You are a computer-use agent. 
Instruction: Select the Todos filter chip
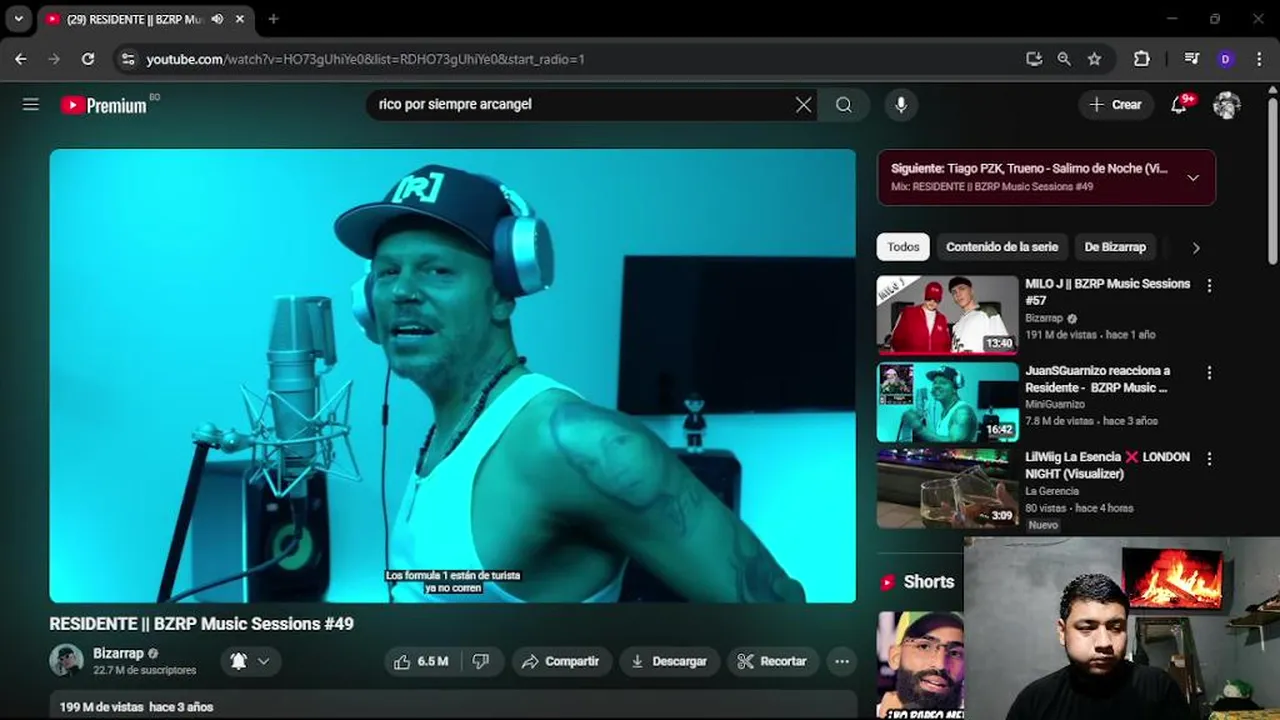[x=903, y=247]
